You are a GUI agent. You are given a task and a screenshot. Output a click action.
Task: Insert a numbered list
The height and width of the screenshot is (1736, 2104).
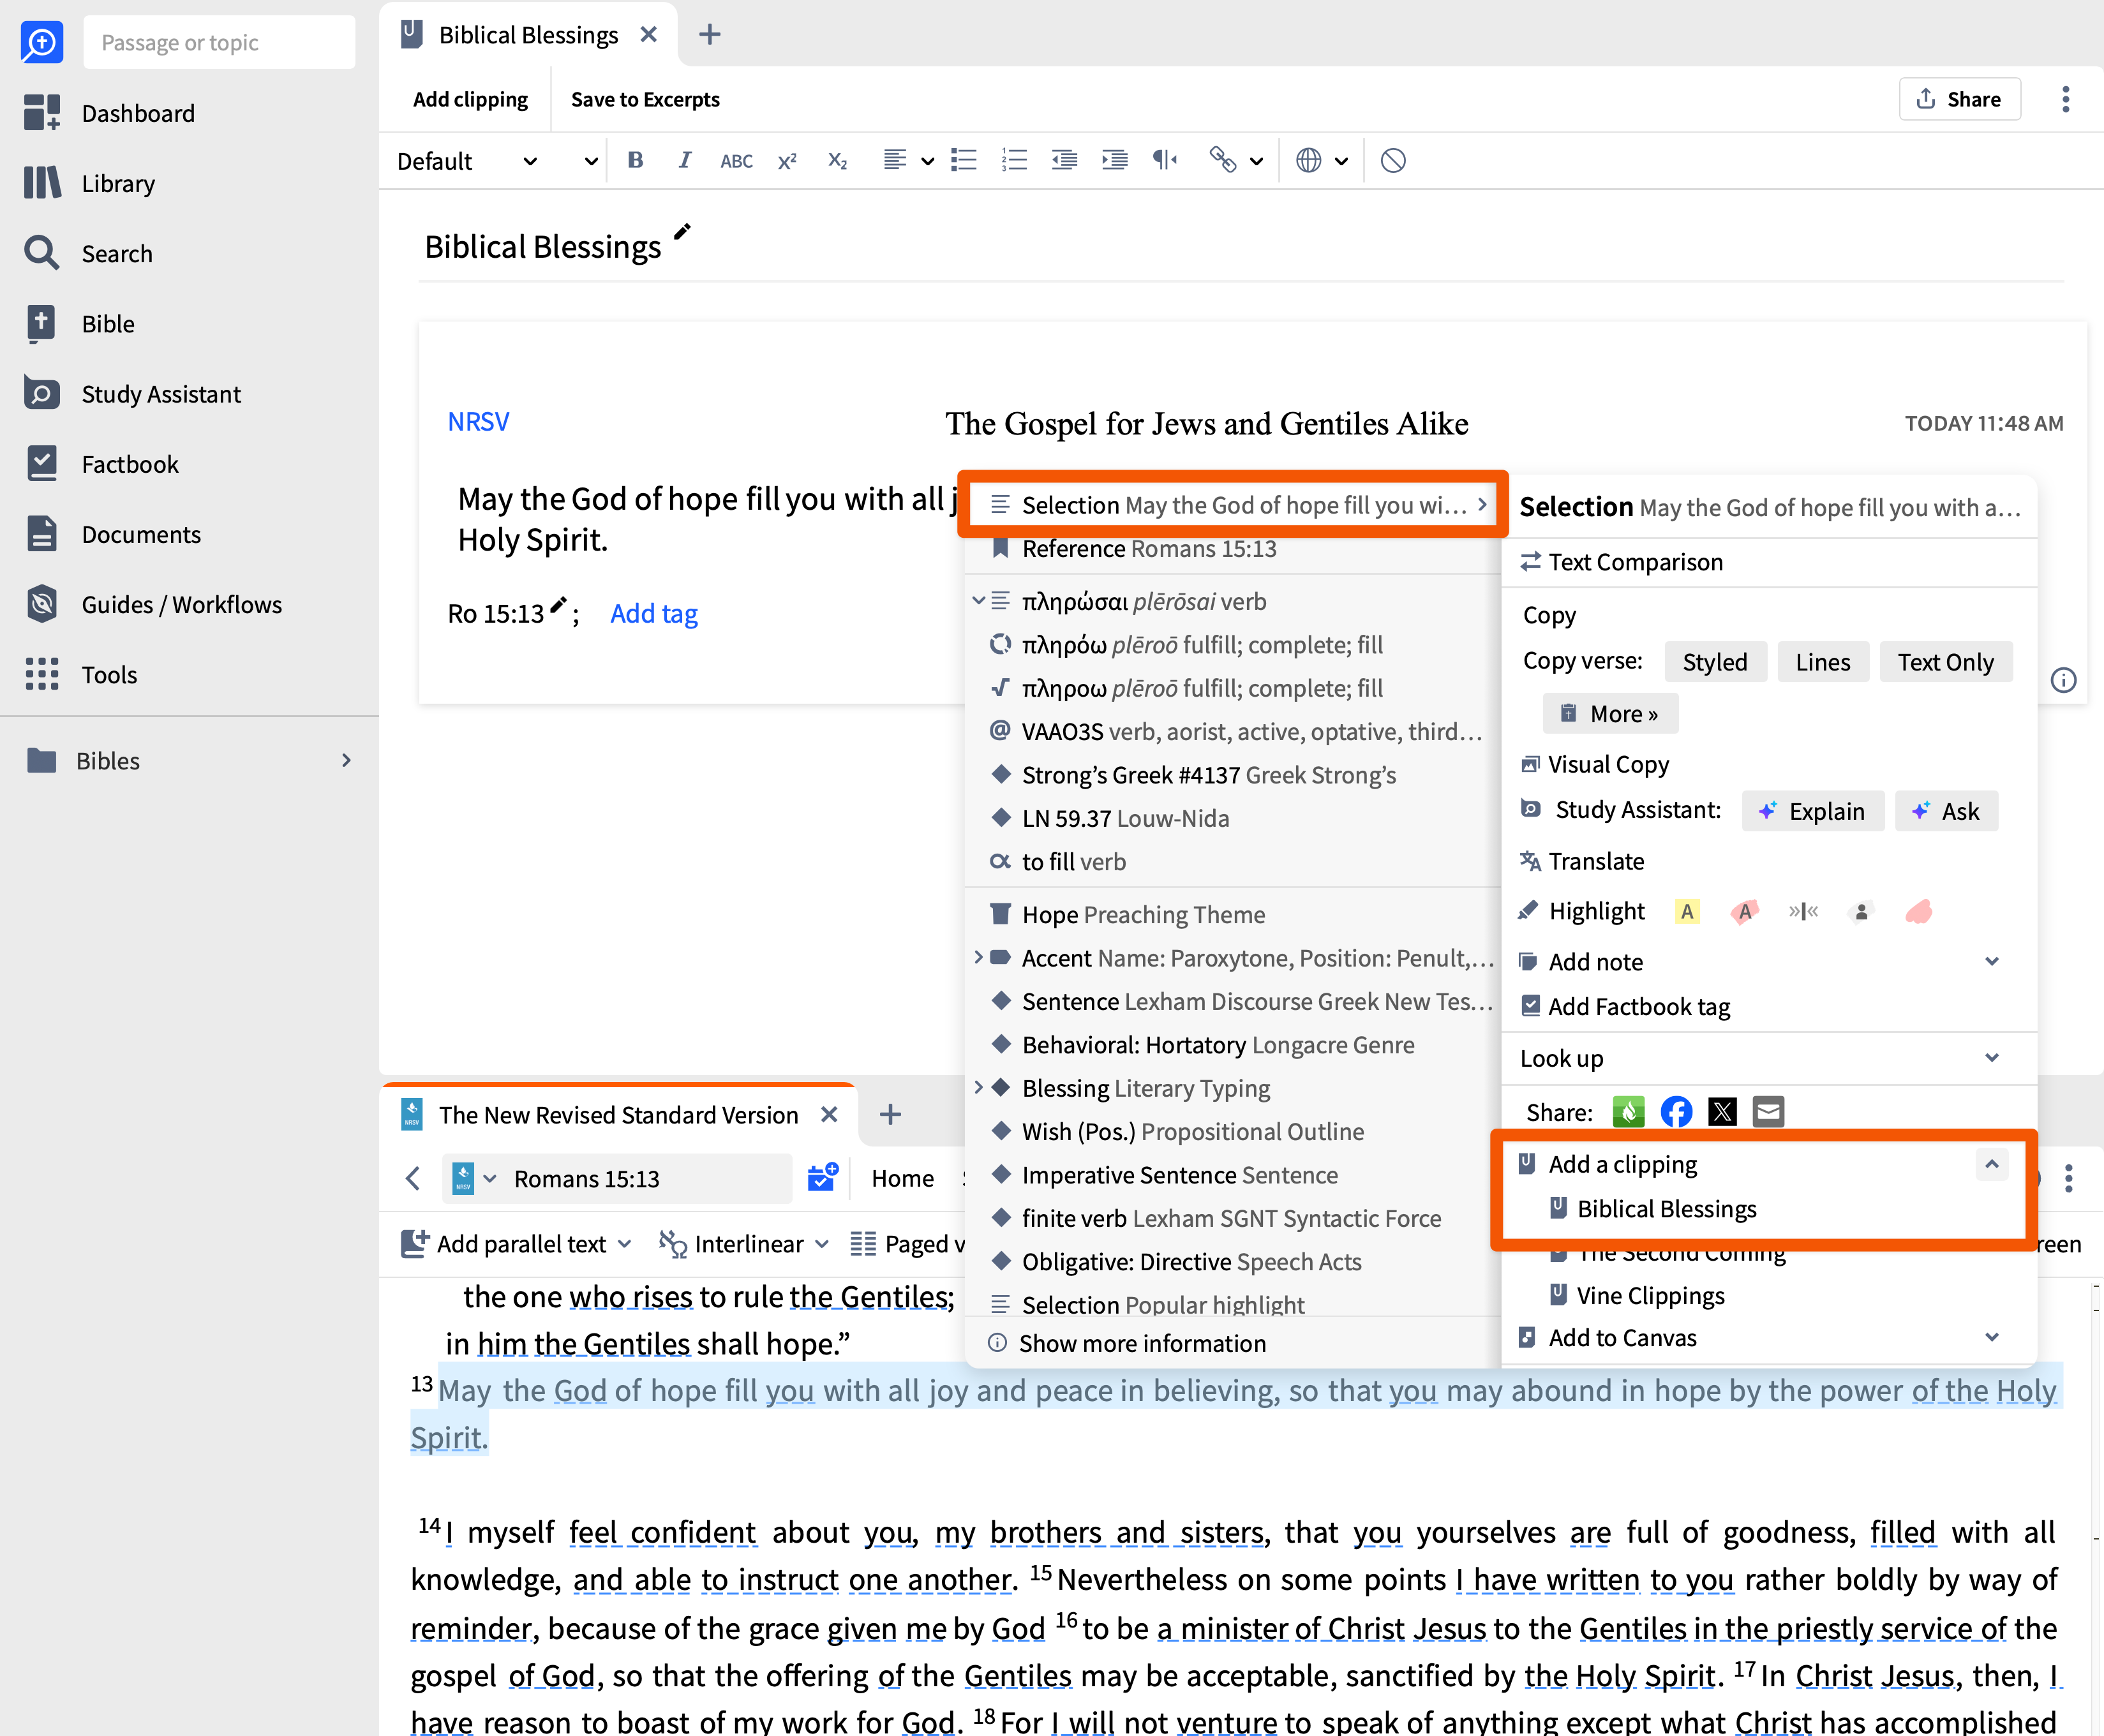tap(1014, 160)
